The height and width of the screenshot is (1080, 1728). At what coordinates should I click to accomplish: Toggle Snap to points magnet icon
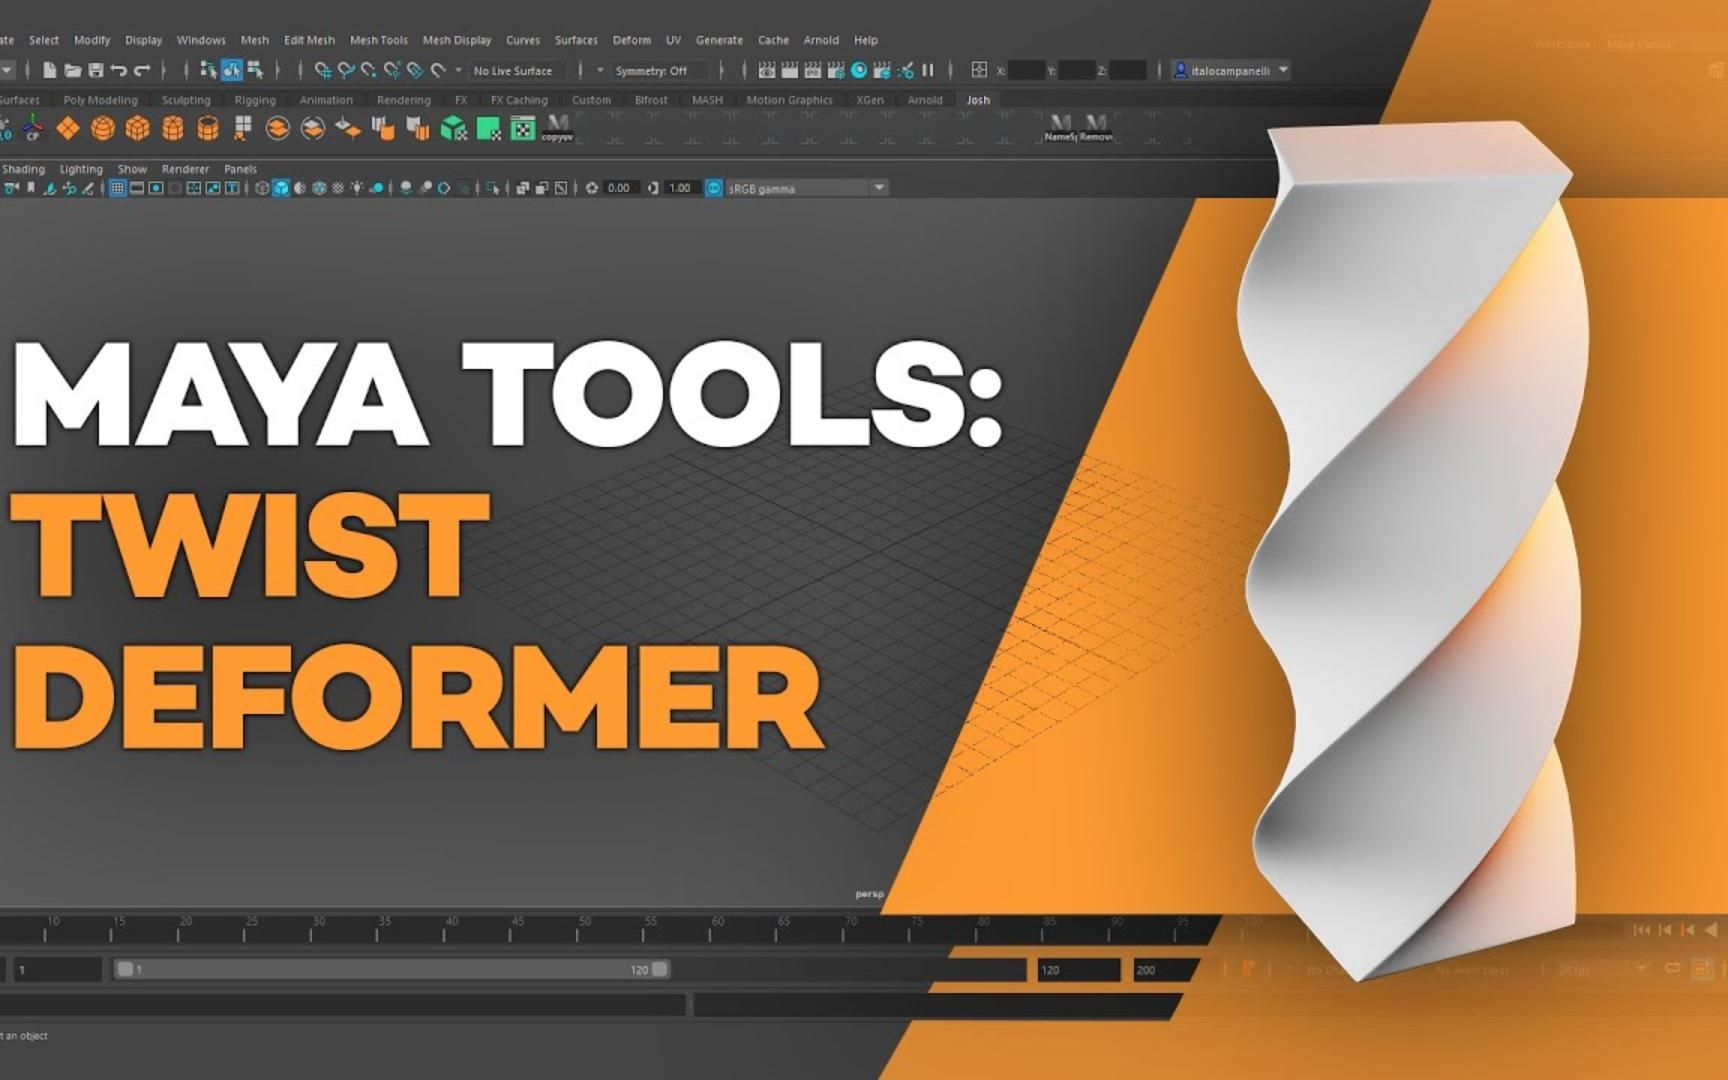[369, 70]
